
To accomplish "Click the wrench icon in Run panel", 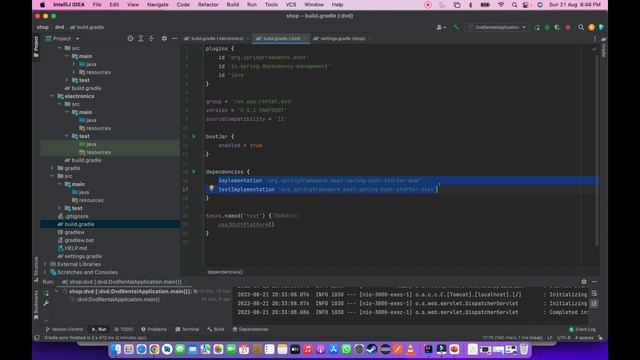I will tap(46, 303).
